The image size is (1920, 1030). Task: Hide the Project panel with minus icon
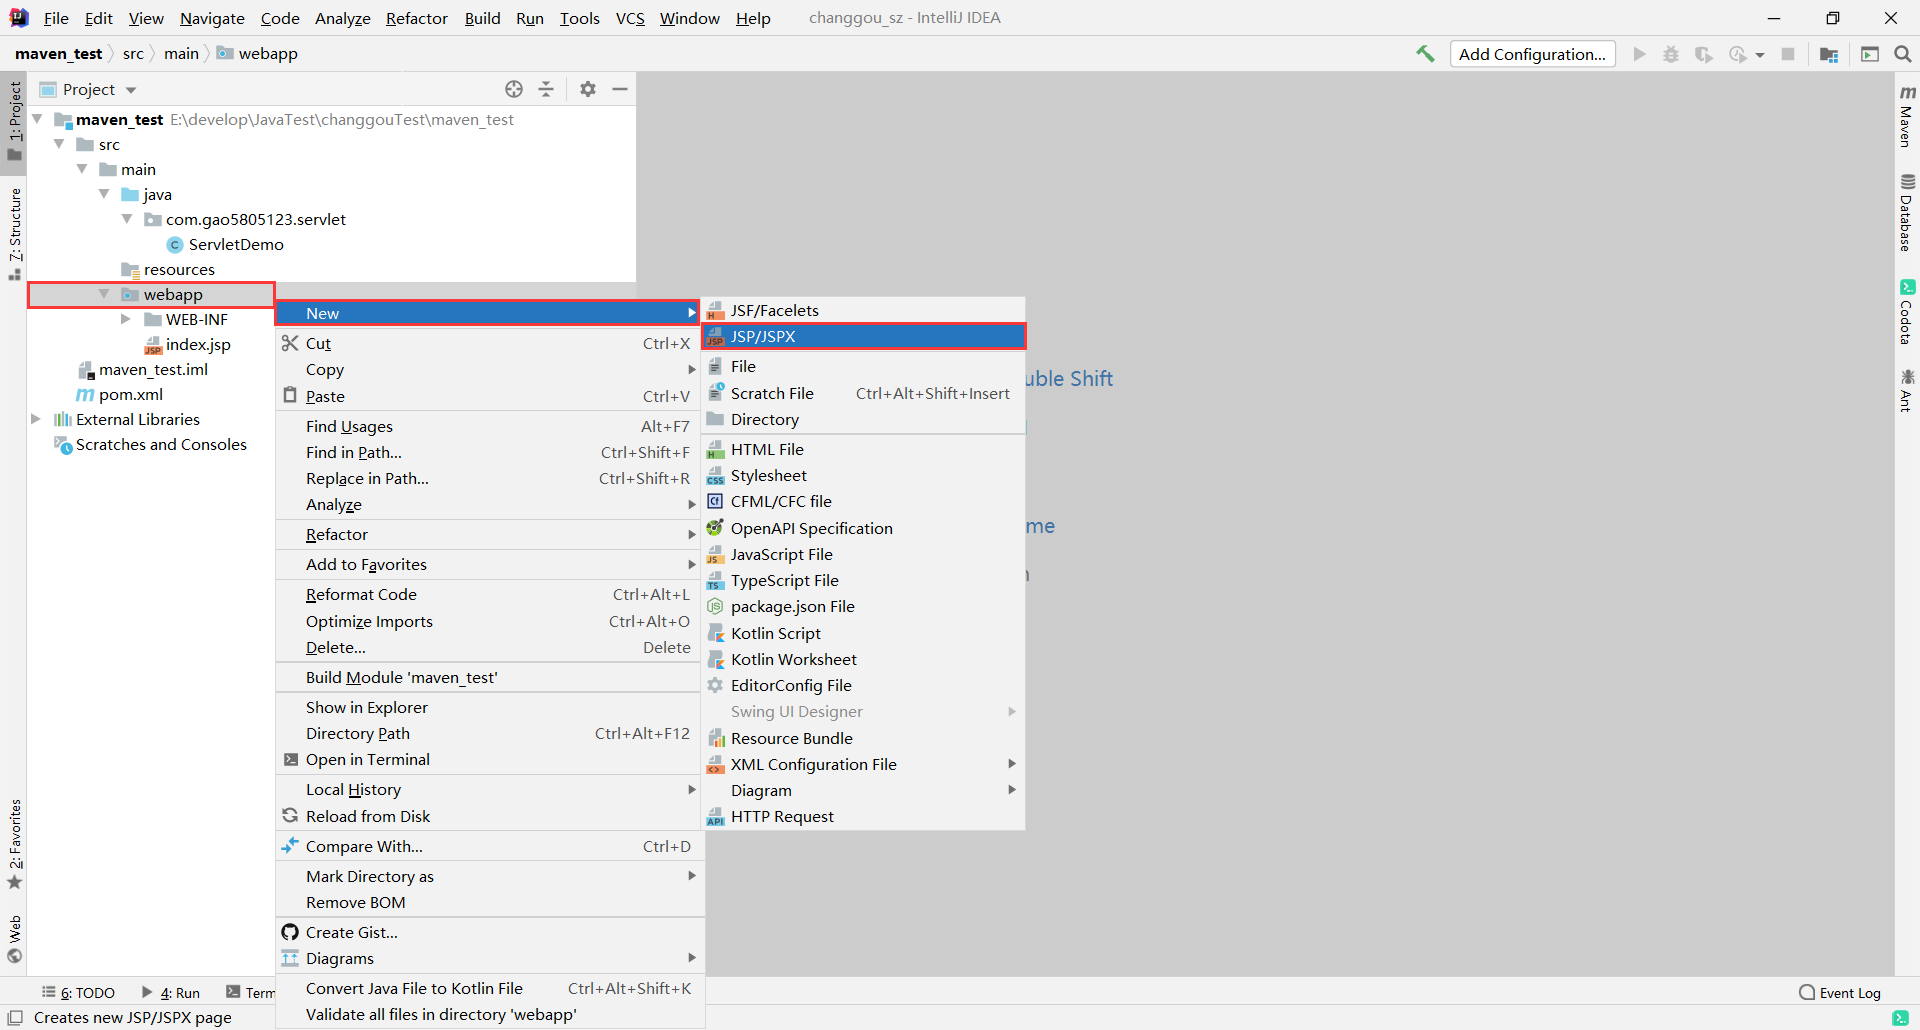pyautogui.click(x=620, y=89)
